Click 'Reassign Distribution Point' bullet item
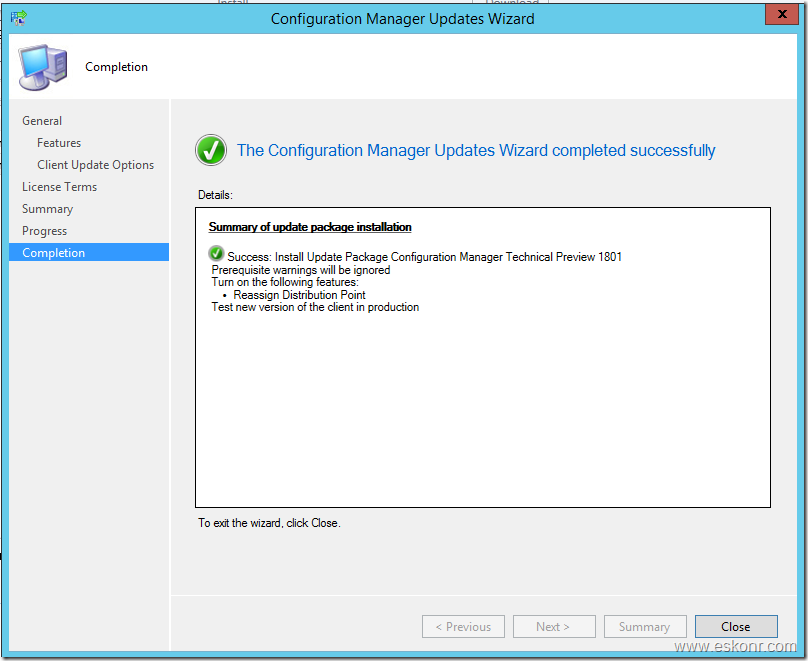This screenshot has width=808, height=661. click(299, 295)
